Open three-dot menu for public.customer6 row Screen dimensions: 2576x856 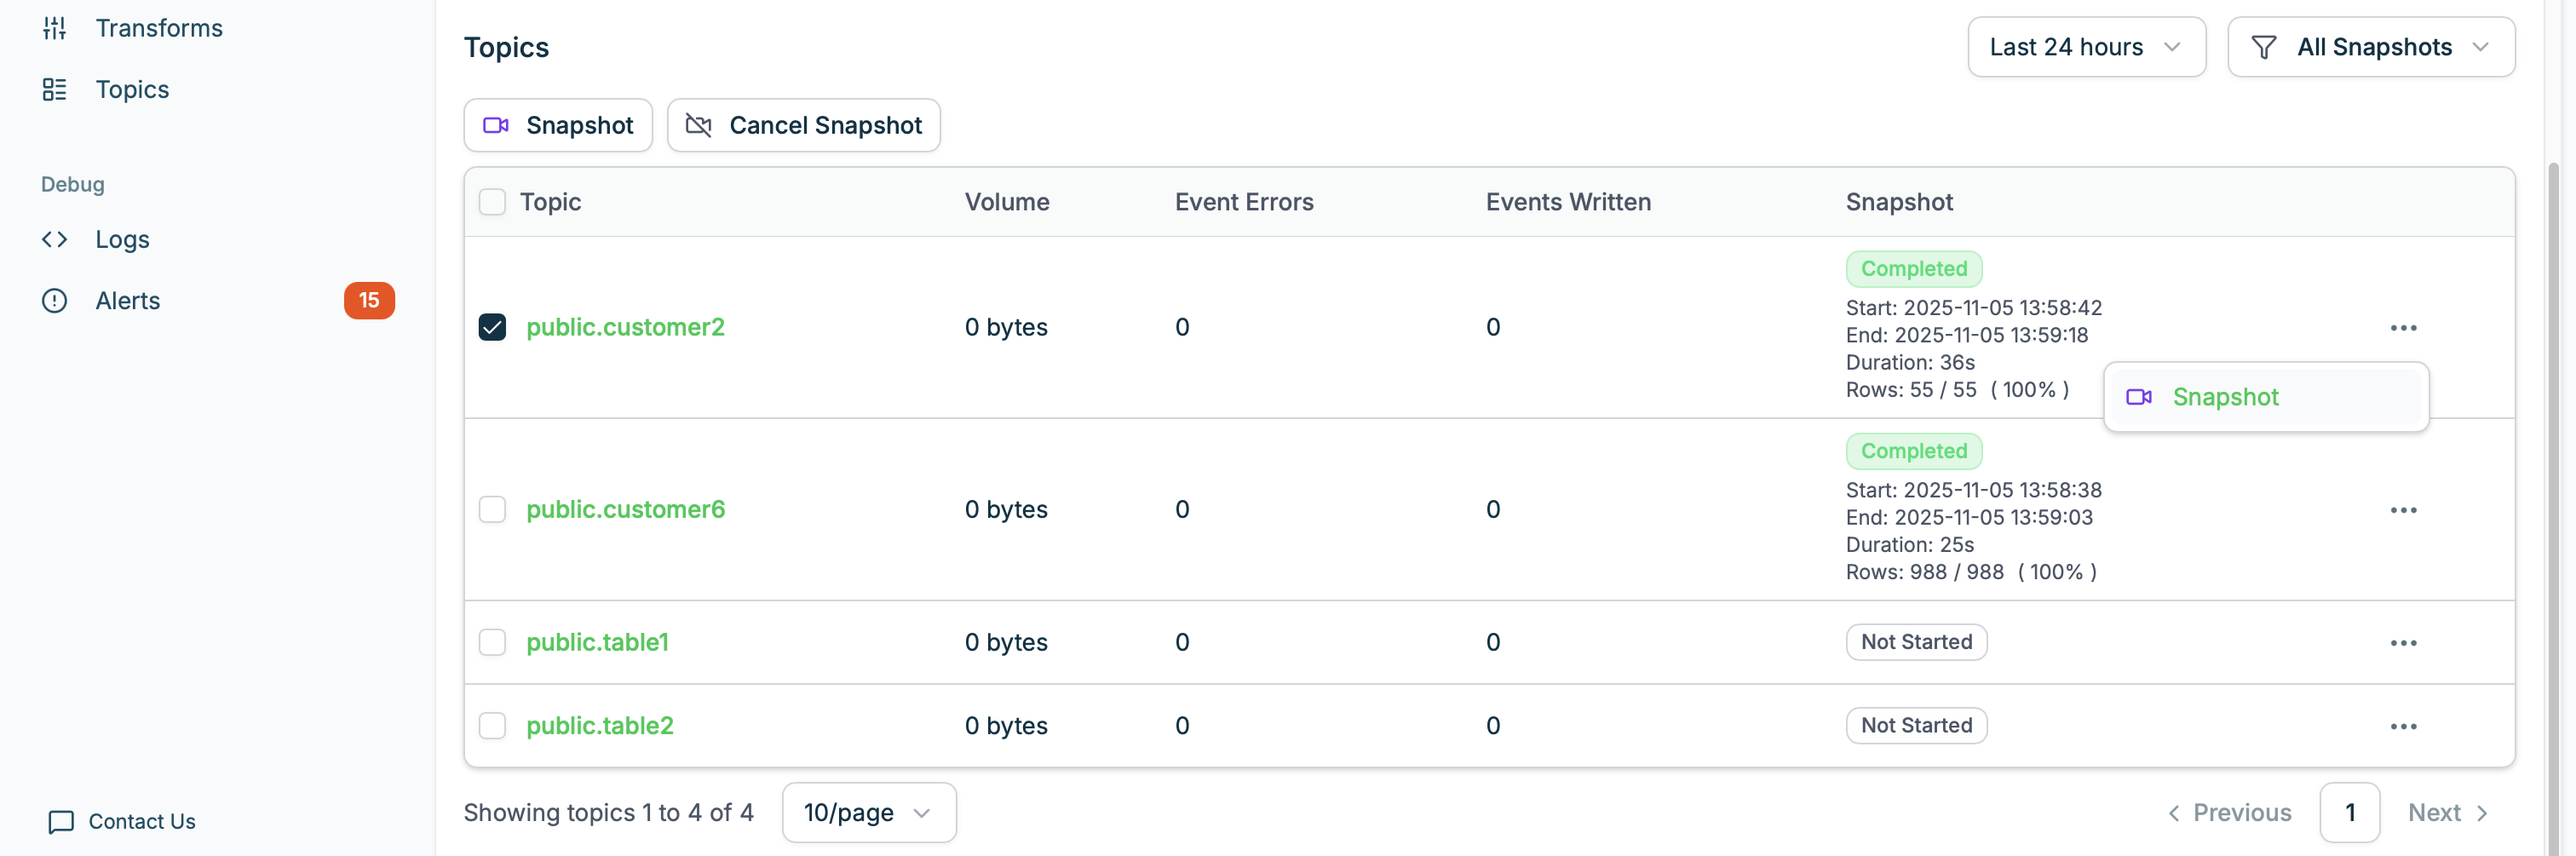[2403, 510]
